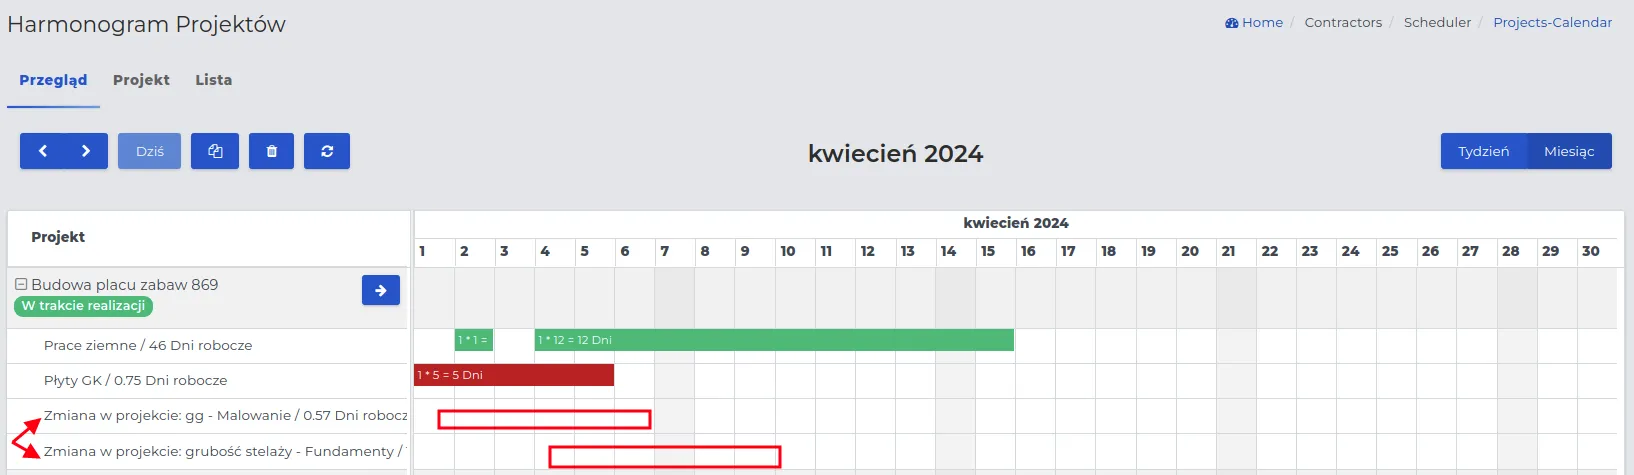Click the copy schedule icon button

point(215,151)
